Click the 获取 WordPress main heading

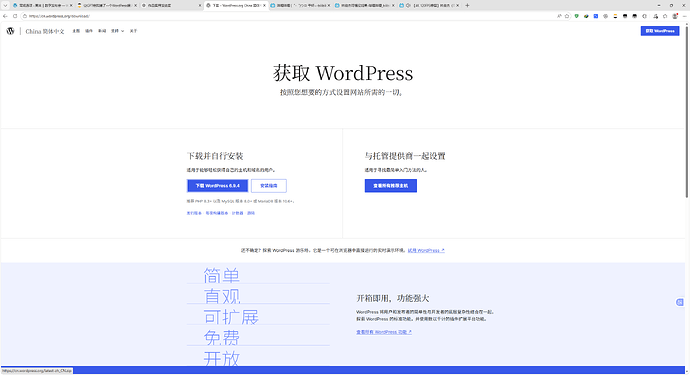[x=343, y=73]
